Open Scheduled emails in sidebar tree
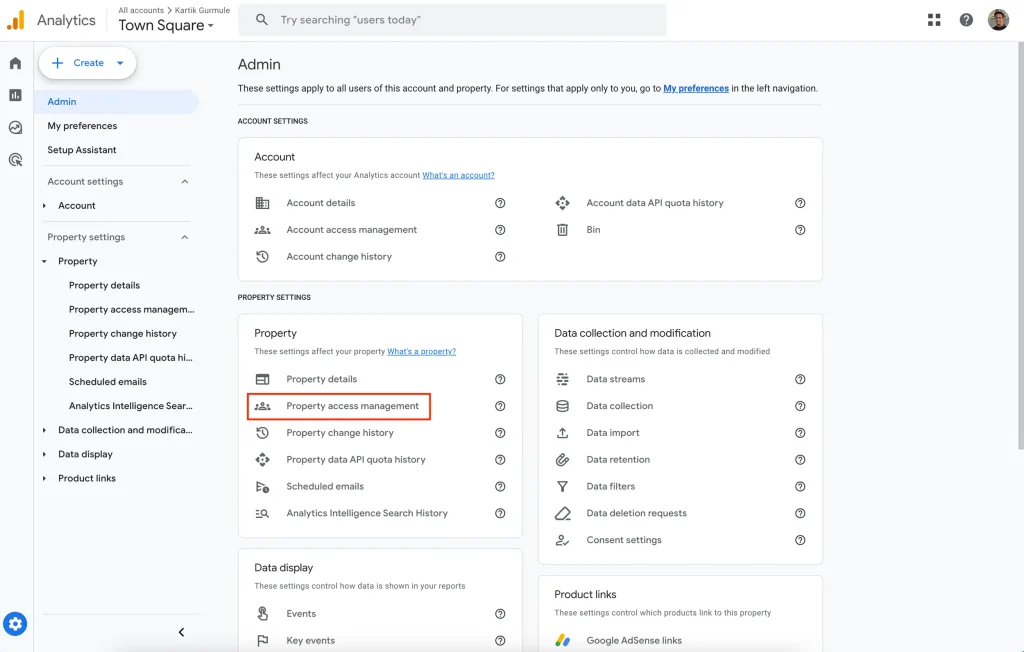The width and height of the screenshot is (1024, 652). [108, 382]
